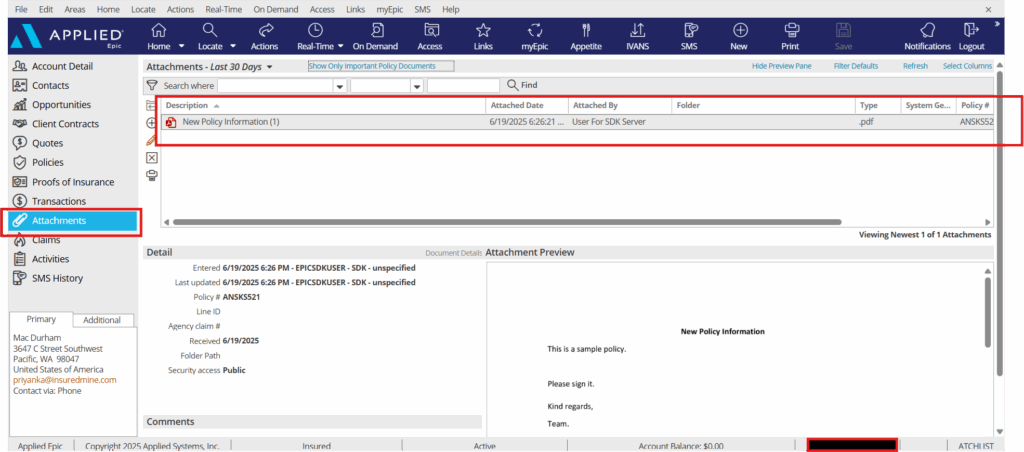Screen dimensions: 1024x452
Task: Click the delete attachment X icon
Action: (x=152, y=157)
